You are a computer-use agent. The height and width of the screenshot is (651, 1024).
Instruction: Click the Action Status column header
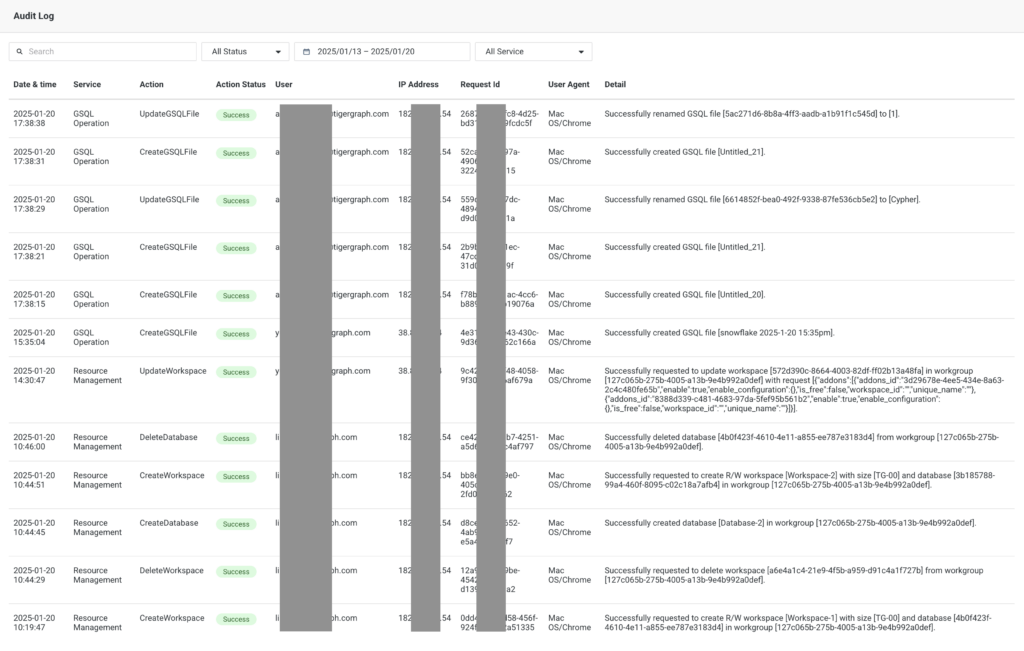[241, 84]
